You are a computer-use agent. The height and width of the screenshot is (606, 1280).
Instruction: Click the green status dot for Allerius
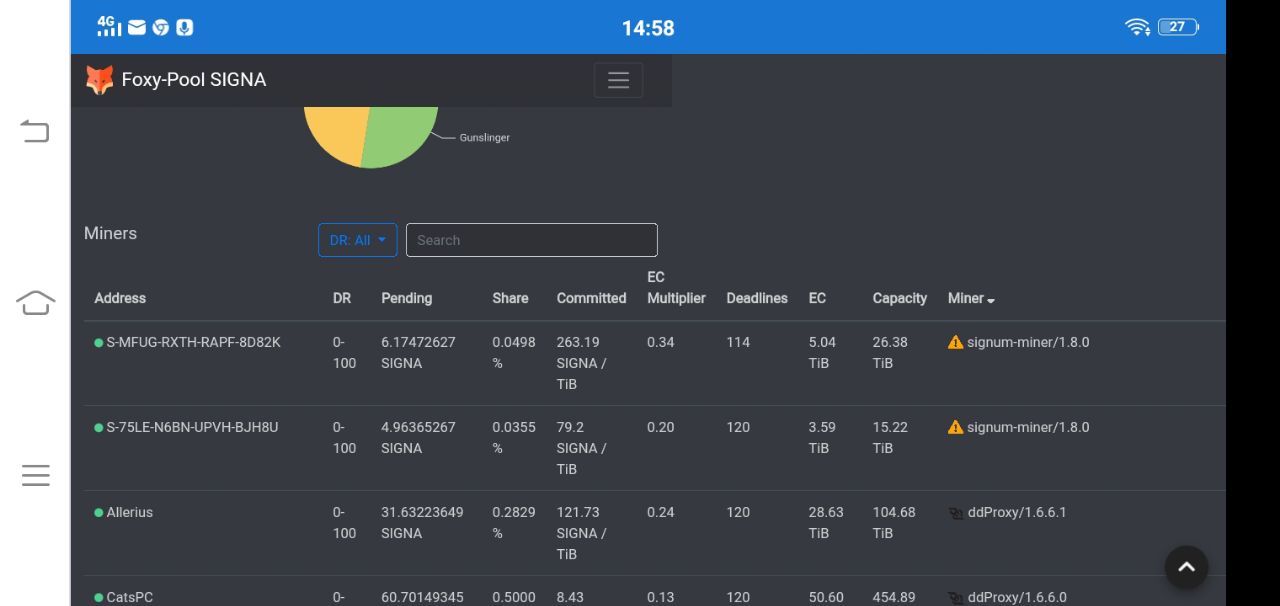click(99, 513)
